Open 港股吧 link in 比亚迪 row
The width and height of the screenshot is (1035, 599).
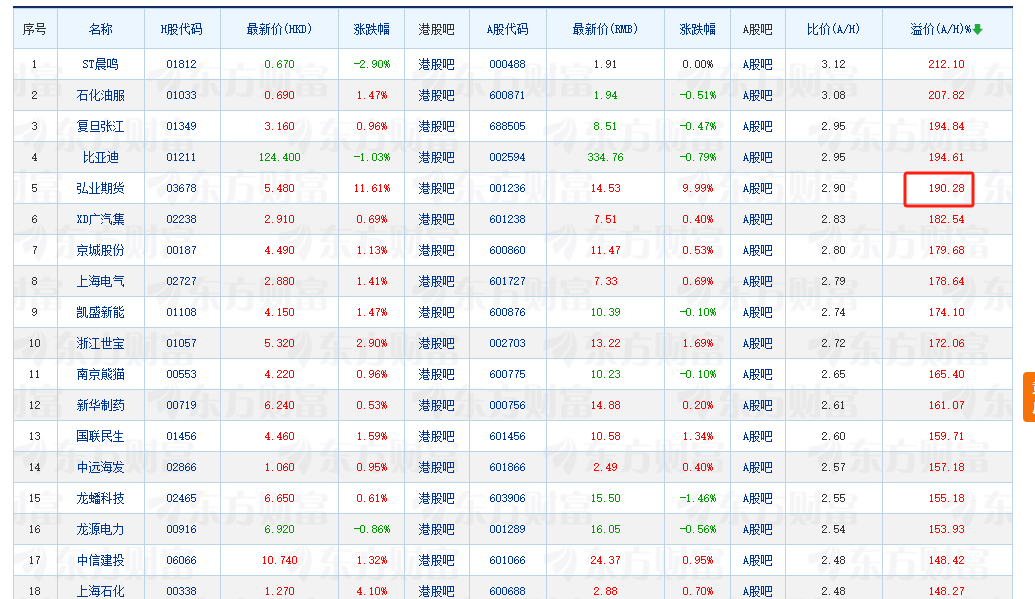[436, 157]
